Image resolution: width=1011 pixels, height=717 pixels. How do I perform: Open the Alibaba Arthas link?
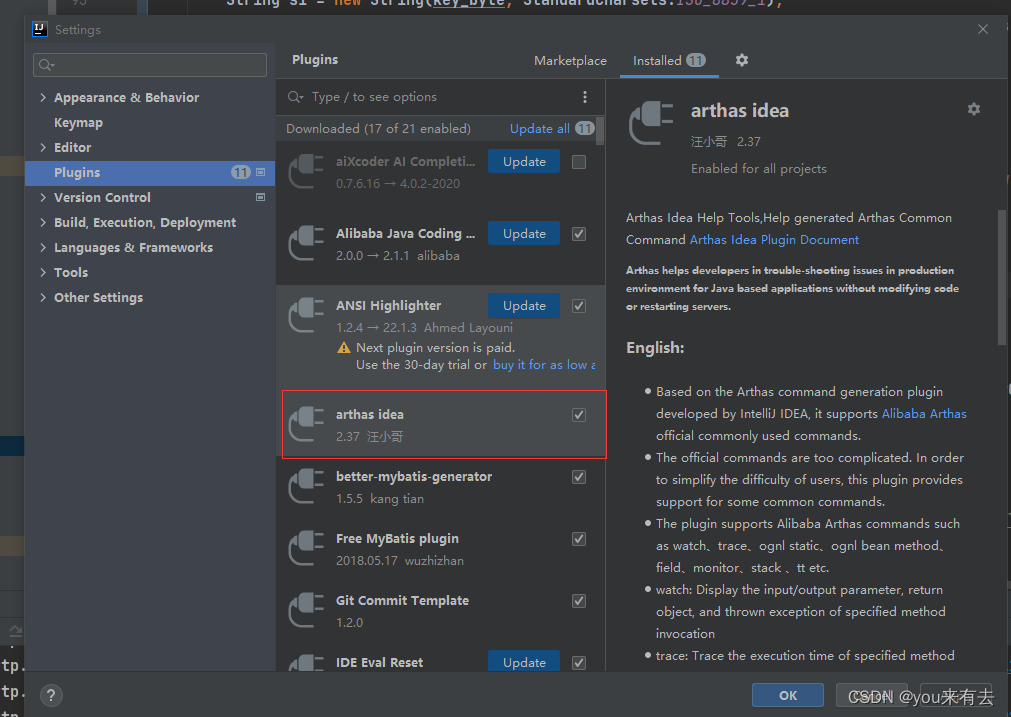(x=924, y=413)
